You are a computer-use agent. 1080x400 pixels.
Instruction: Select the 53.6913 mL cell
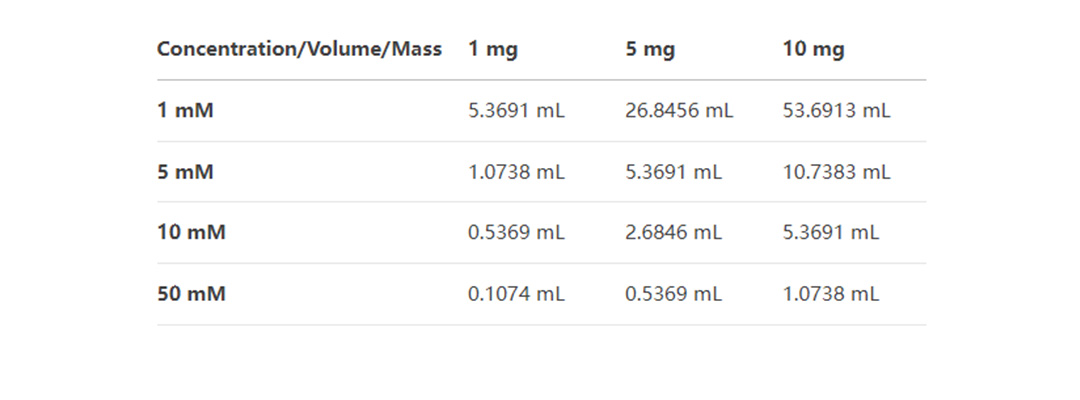(836, 110)
